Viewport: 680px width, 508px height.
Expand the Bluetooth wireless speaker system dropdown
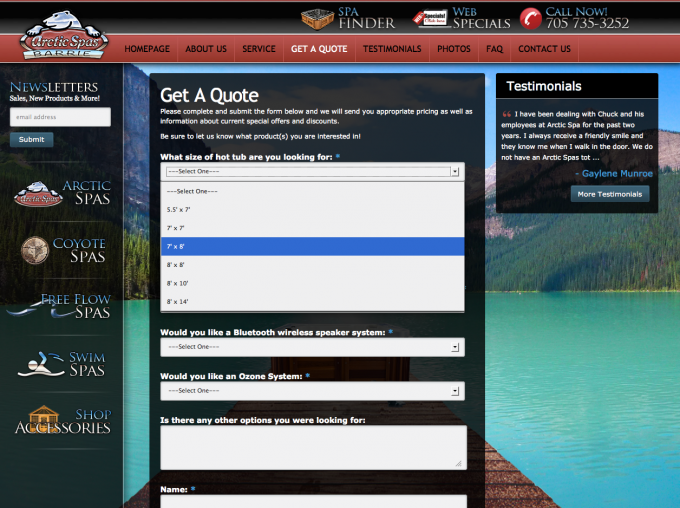(x=312, y=347)
